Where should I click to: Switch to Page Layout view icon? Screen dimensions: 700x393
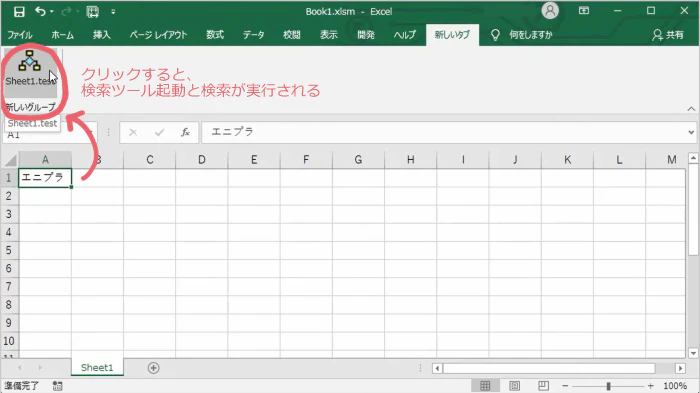(514, 386)
